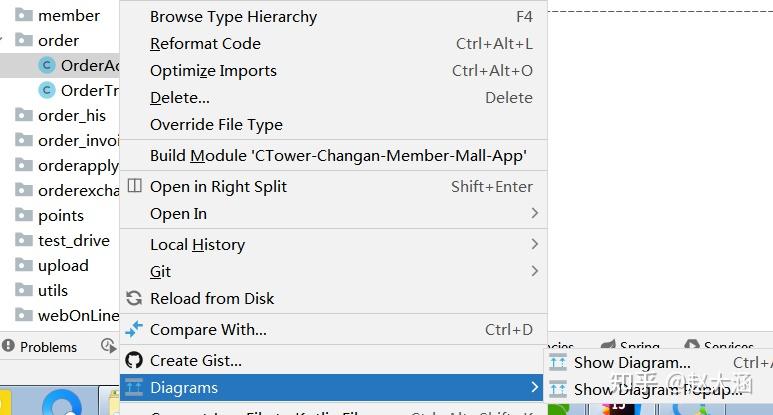Click the Compare With arrows icon

[134, 329]
